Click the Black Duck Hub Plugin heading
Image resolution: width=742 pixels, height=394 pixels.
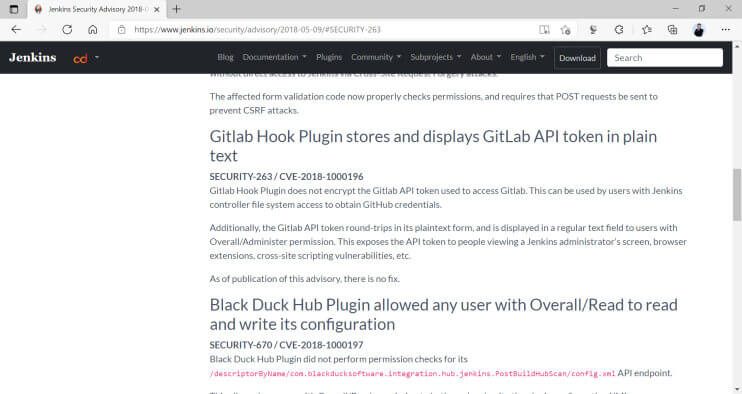click(x=443, y=315)
